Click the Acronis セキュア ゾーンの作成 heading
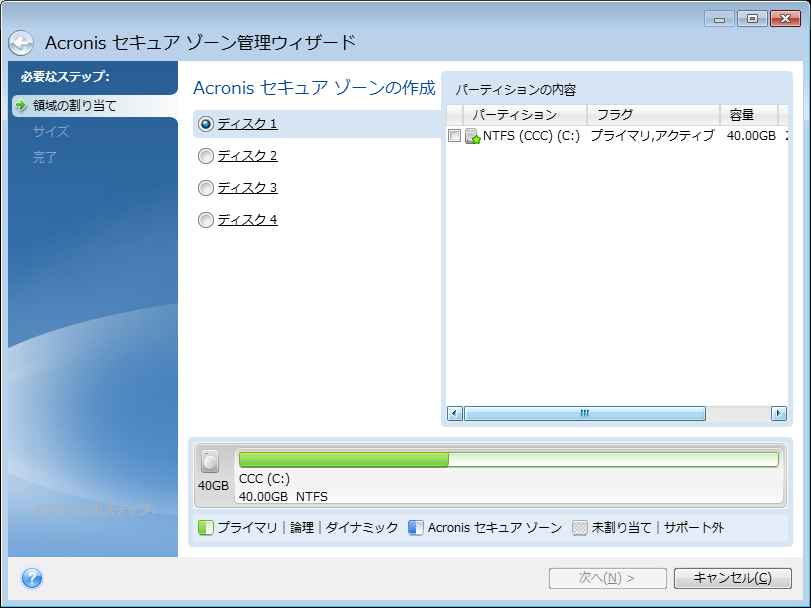Viewport: 811px width, 608px height. pyautogui.click(x=314, y=88)
